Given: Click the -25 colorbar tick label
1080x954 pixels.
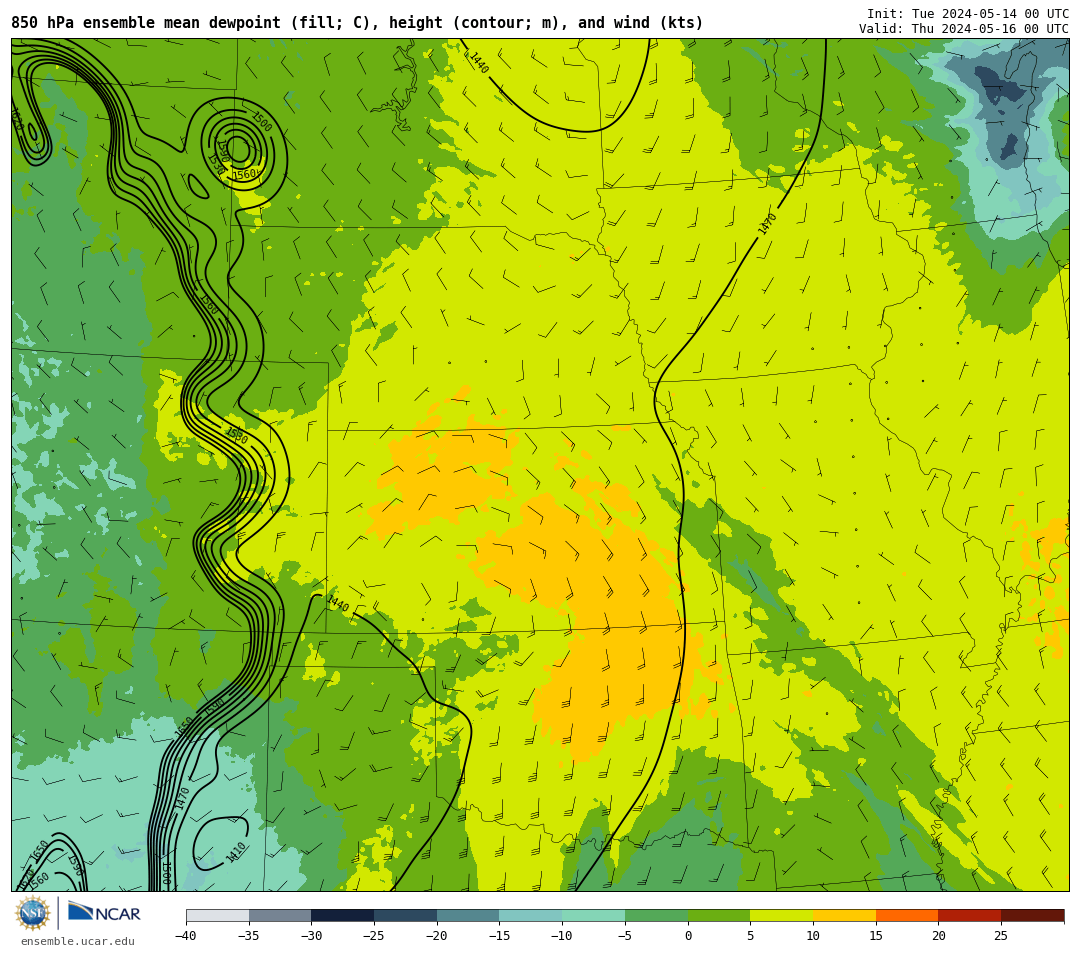Looking at the screenshot, I should click(x=374, y=935).
